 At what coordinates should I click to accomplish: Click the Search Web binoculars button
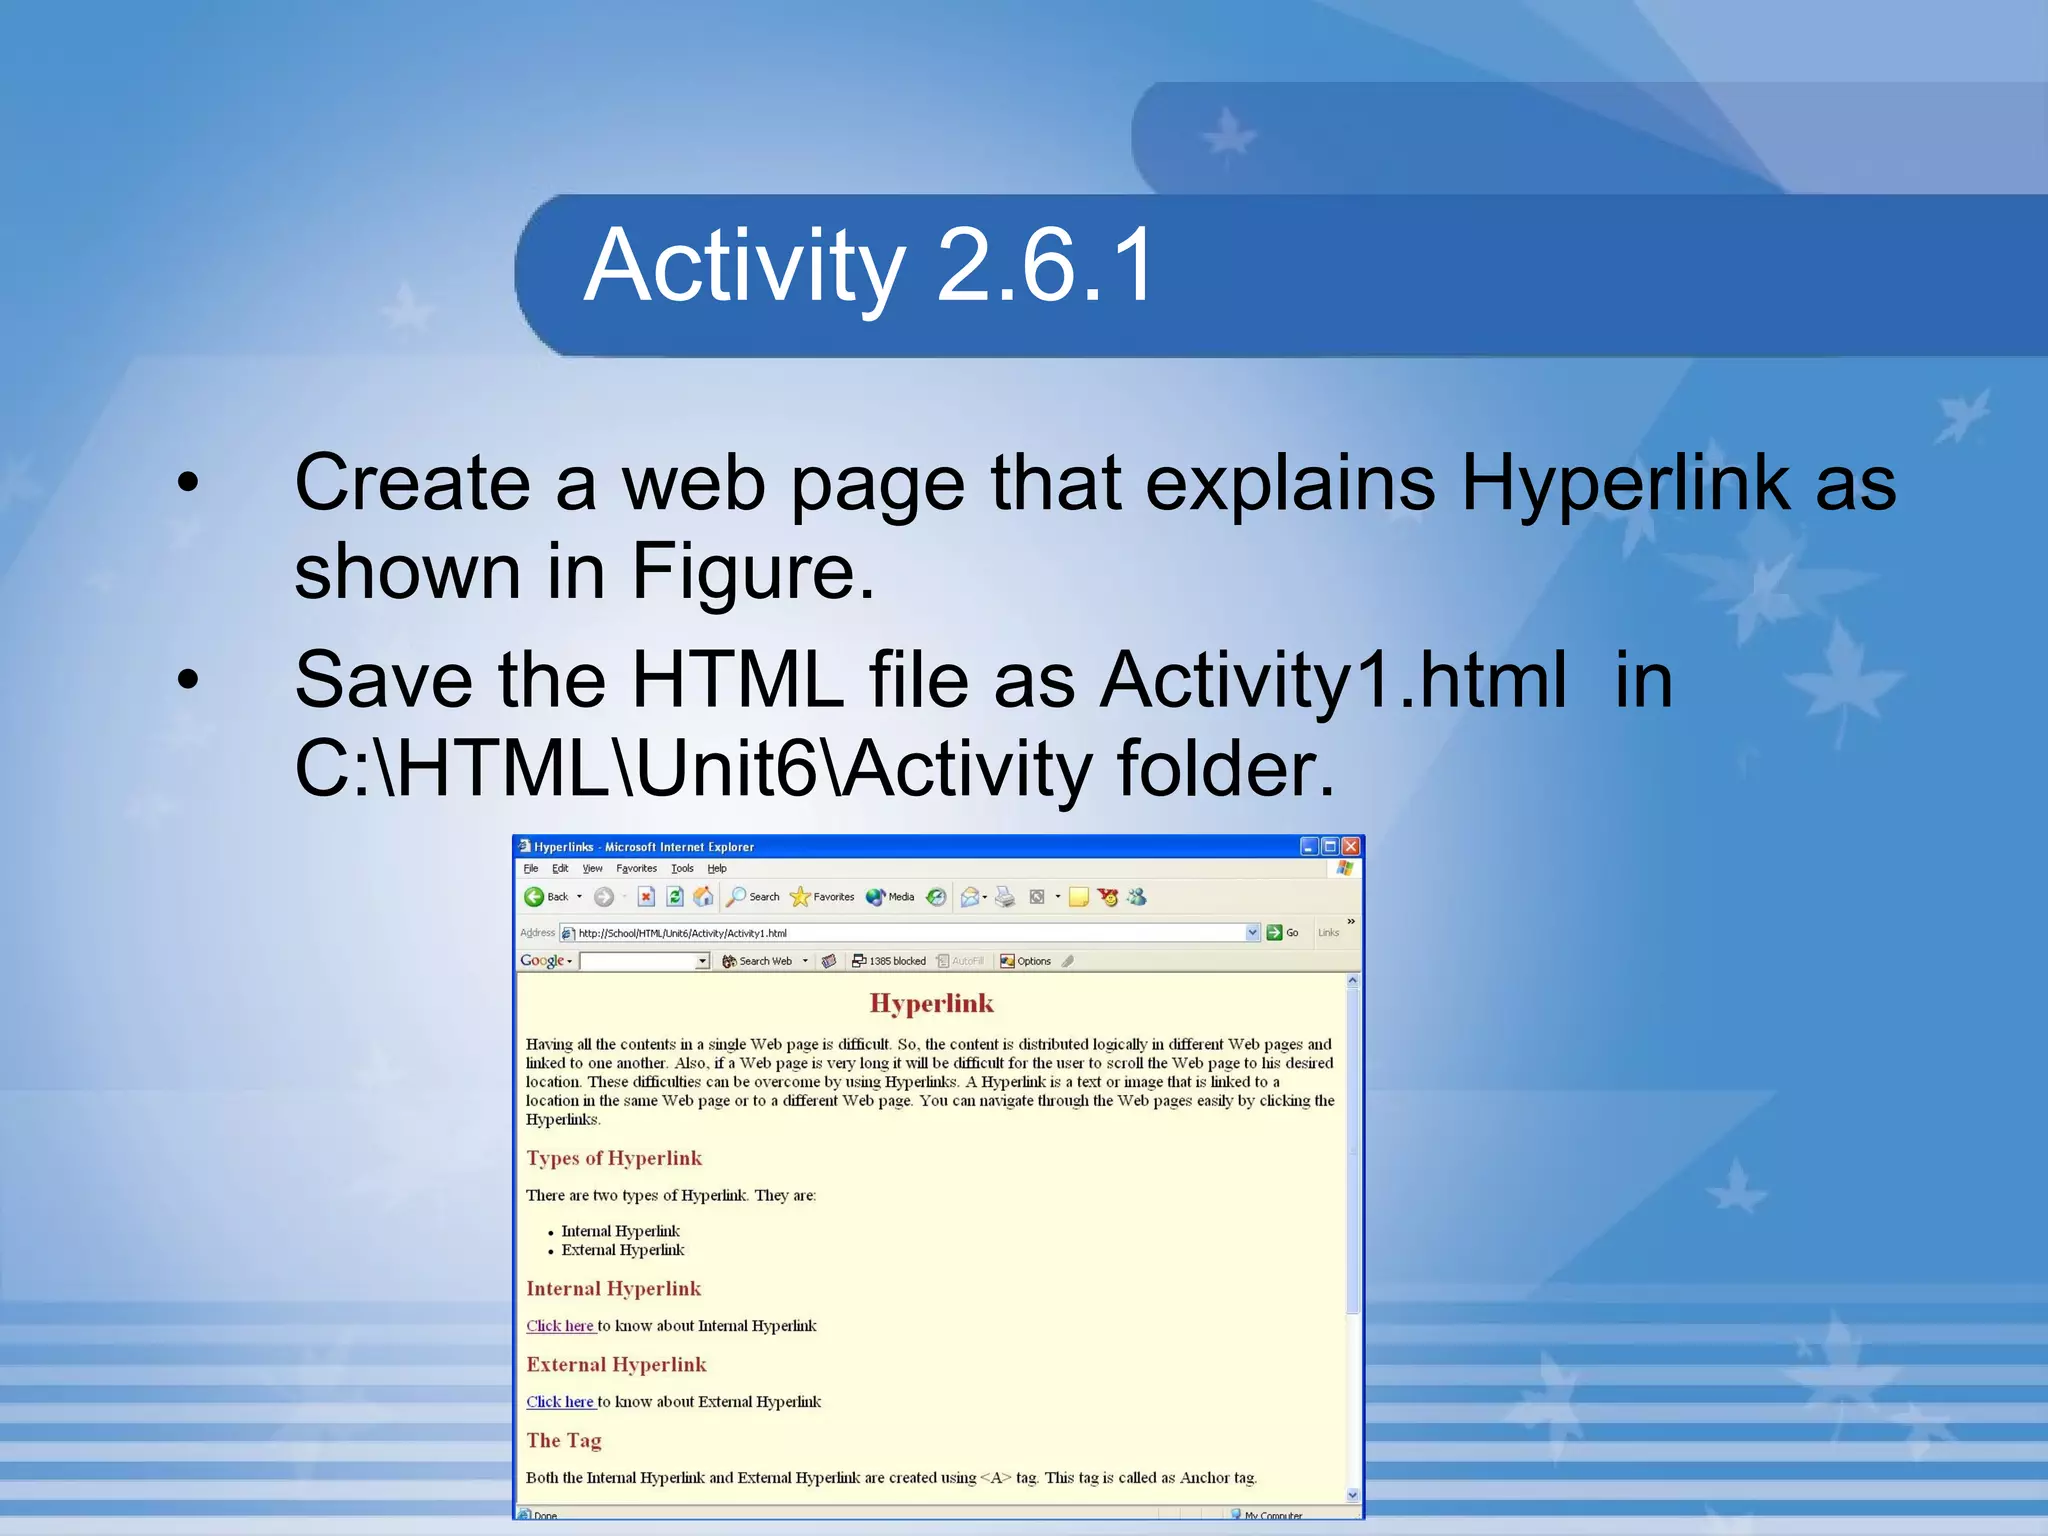click(757, 961)
